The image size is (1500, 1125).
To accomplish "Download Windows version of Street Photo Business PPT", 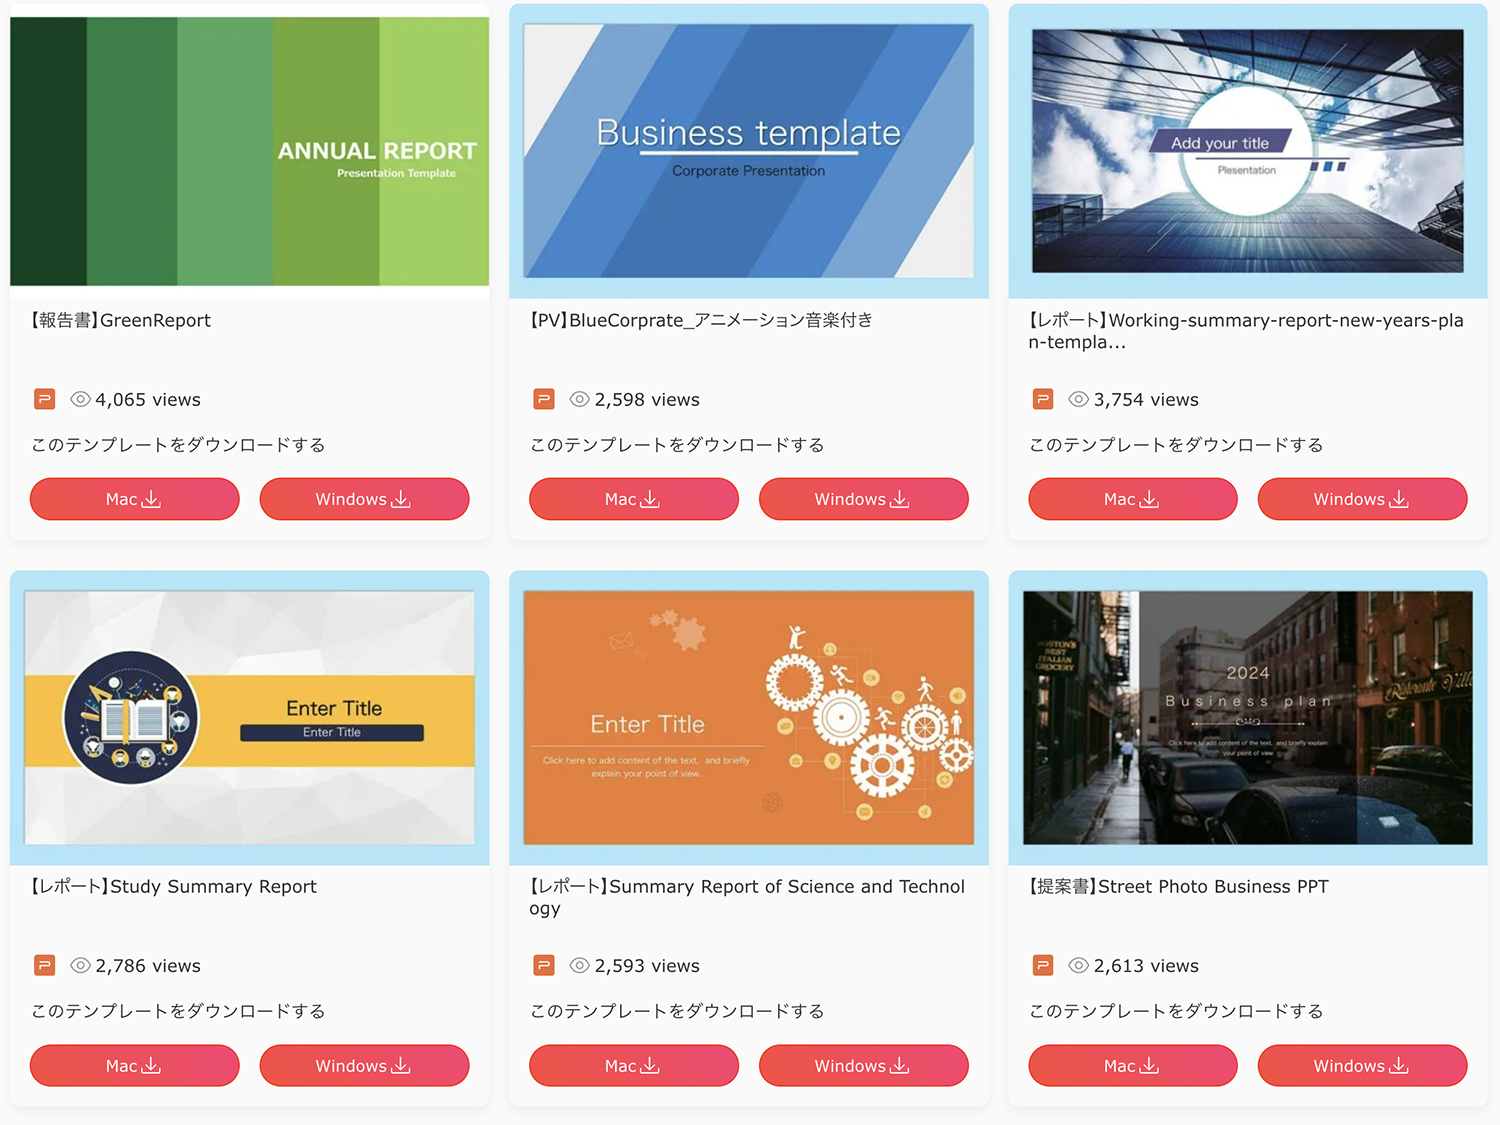I will 1362,1065.
